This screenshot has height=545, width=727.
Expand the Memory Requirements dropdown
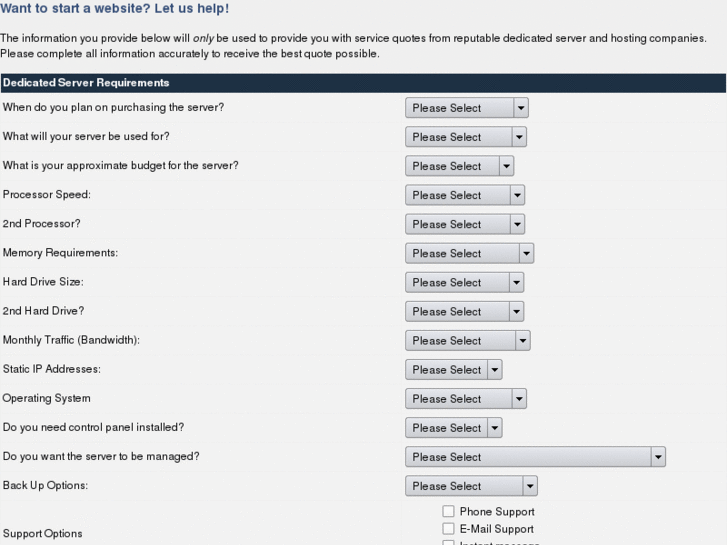(469, 253)
